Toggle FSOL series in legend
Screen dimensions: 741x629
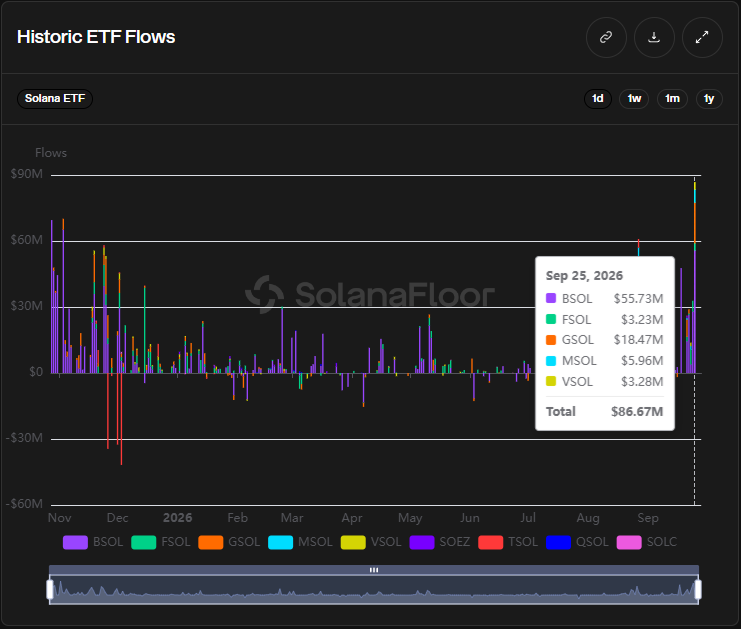pyautogui.click(x=161, y=542)
